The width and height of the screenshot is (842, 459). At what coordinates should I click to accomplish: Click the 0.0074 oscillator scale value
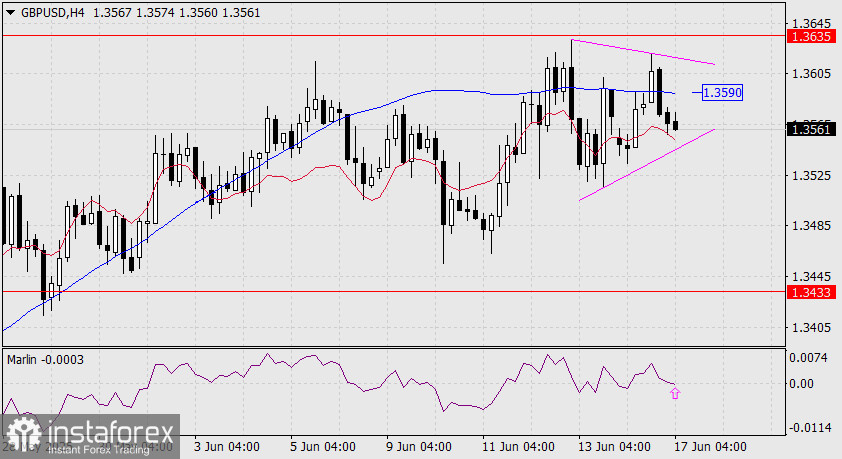809,358
